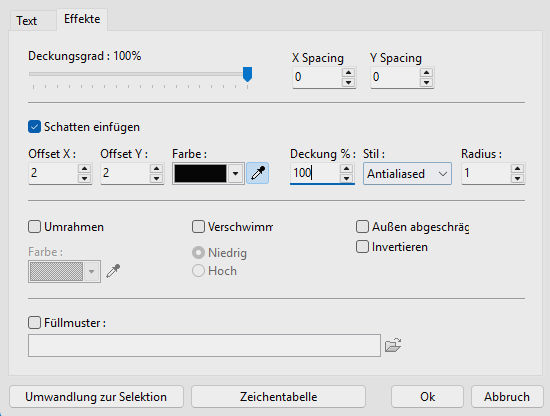Increase the shadow Radius value
550x416 pixels.
click(517, 168)
